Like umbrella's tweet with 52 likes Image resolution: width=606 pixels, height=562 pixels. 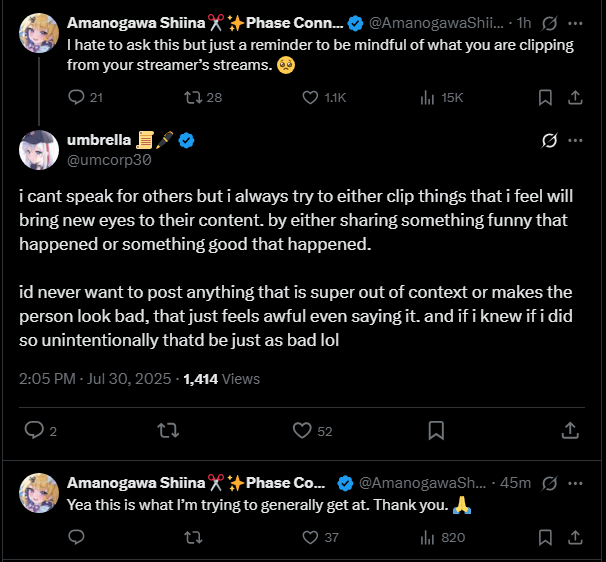[303, 430]
